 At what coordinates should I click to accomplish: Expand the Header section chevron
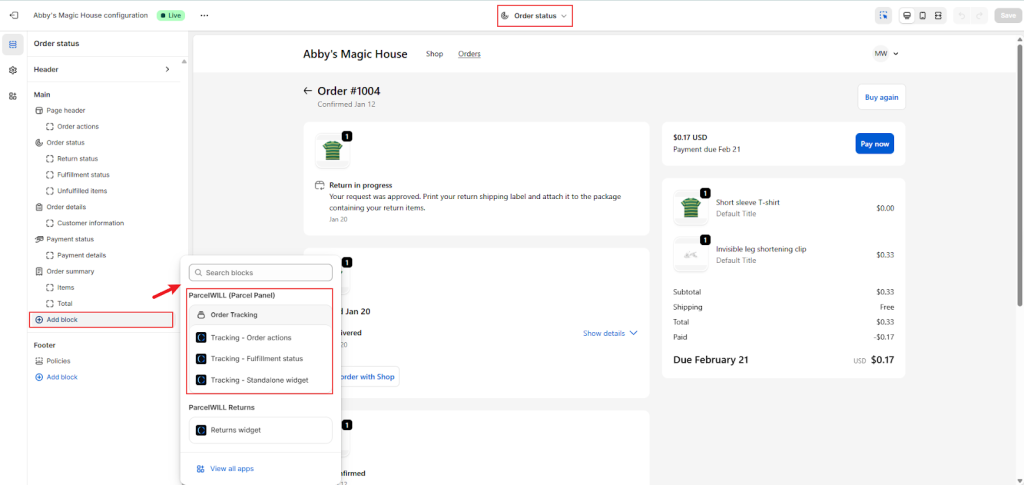point(167,69)
